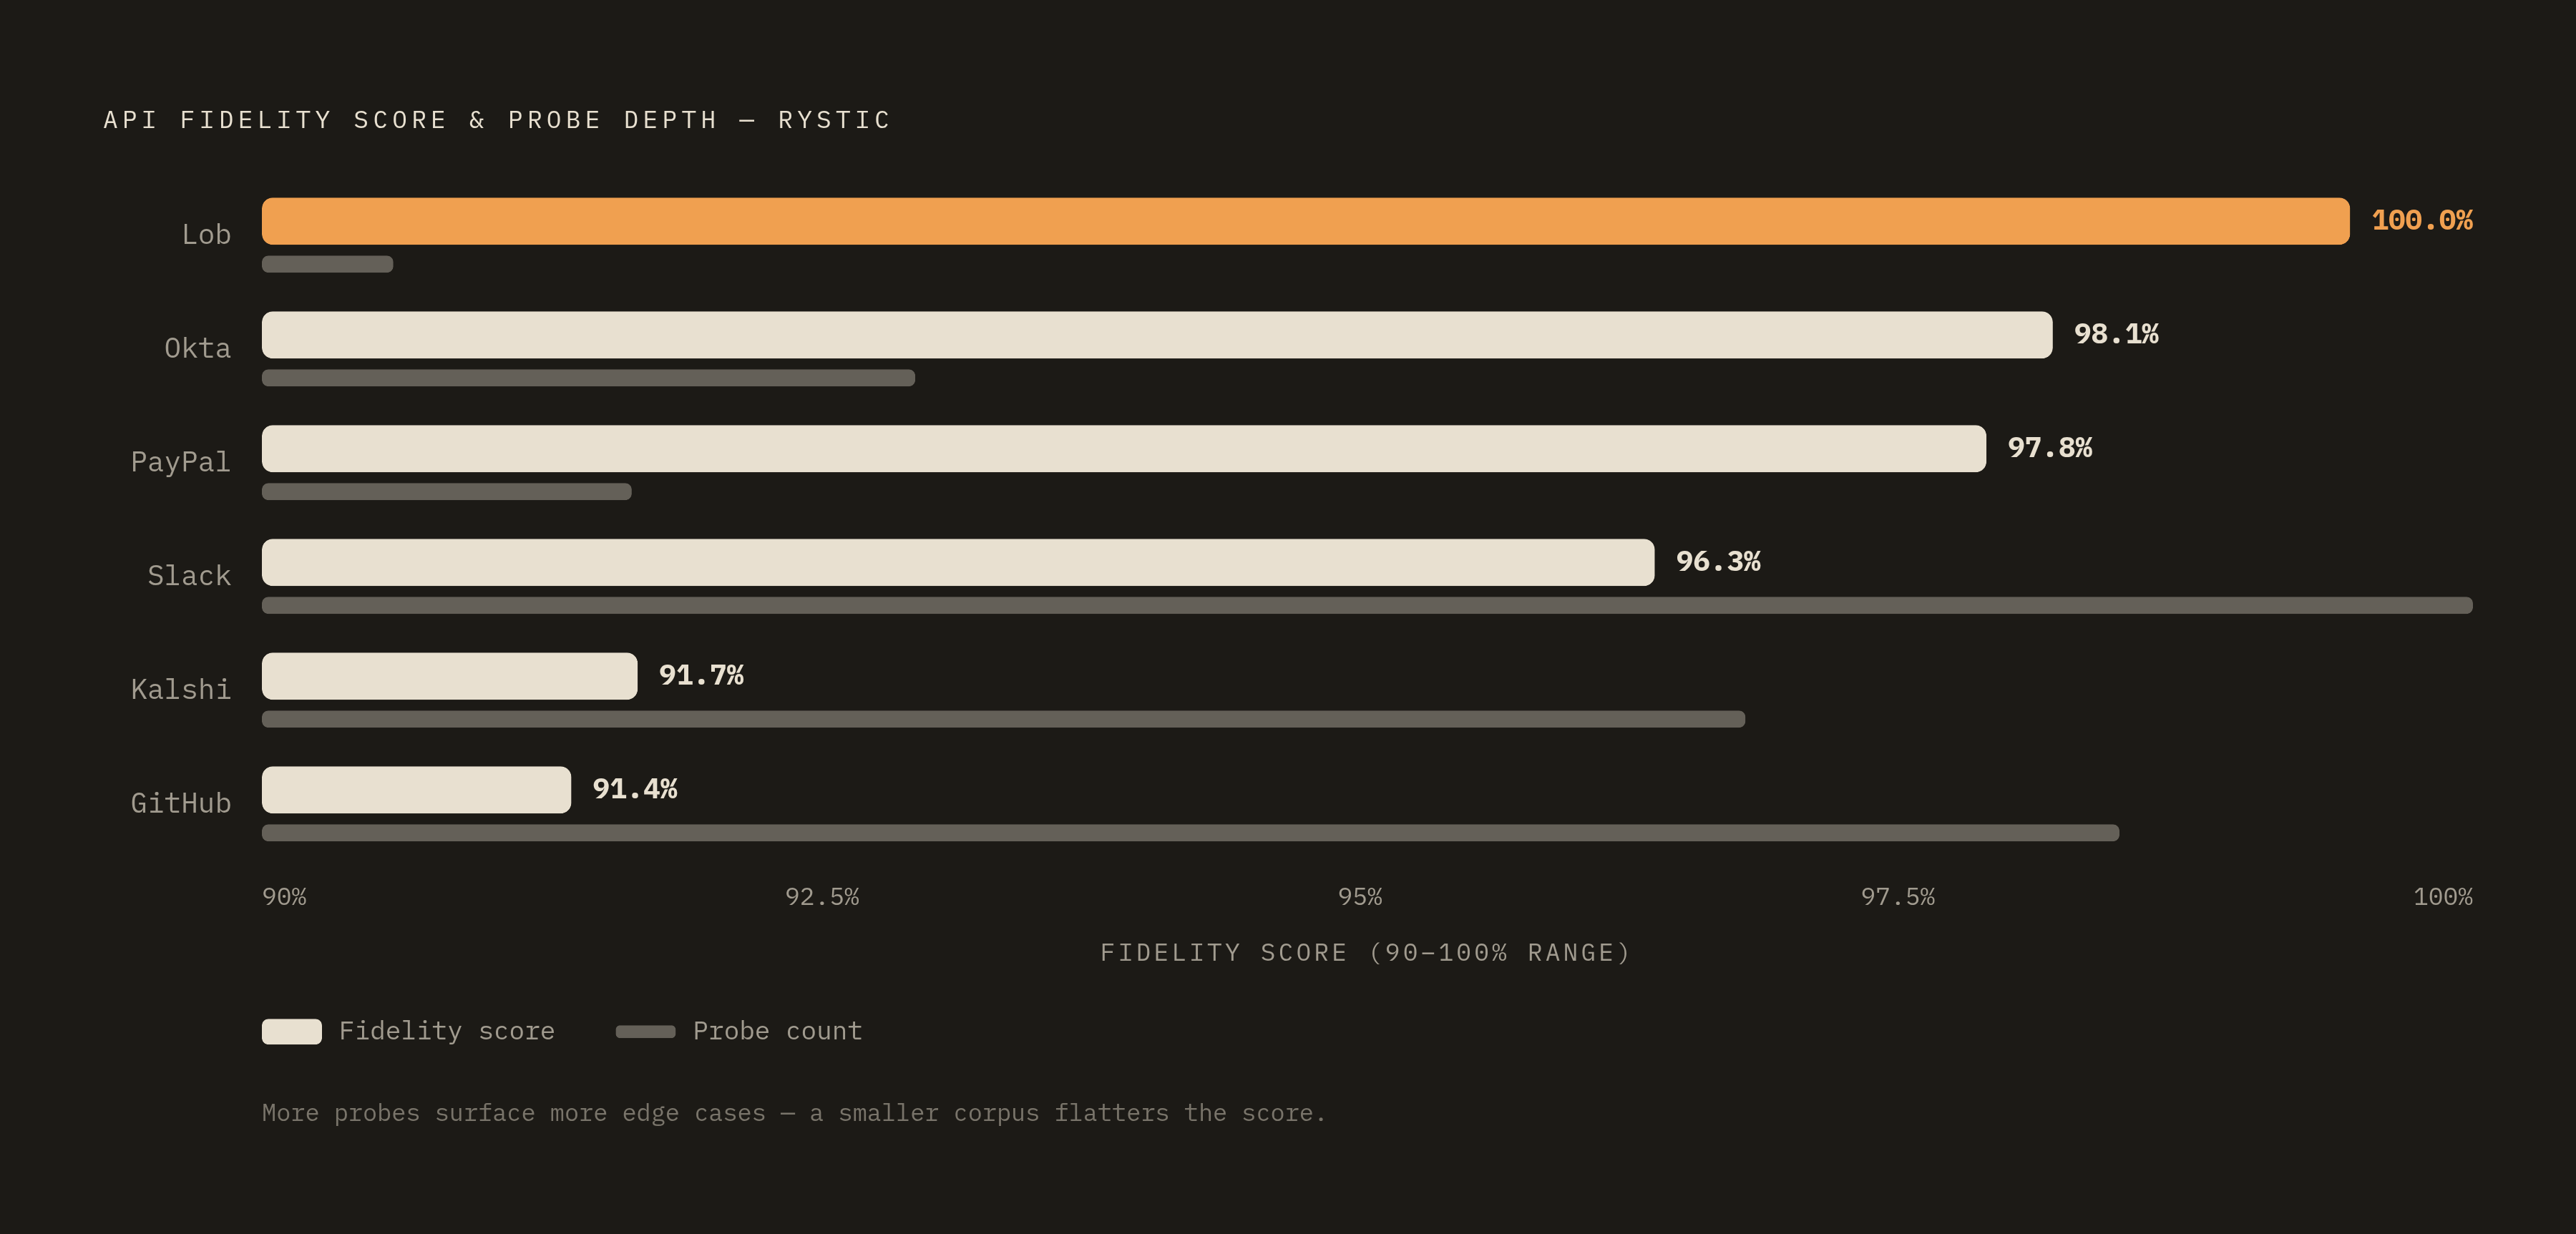Click the Fidelity score legend text

pyautogui.click(x=447, y=1031)
